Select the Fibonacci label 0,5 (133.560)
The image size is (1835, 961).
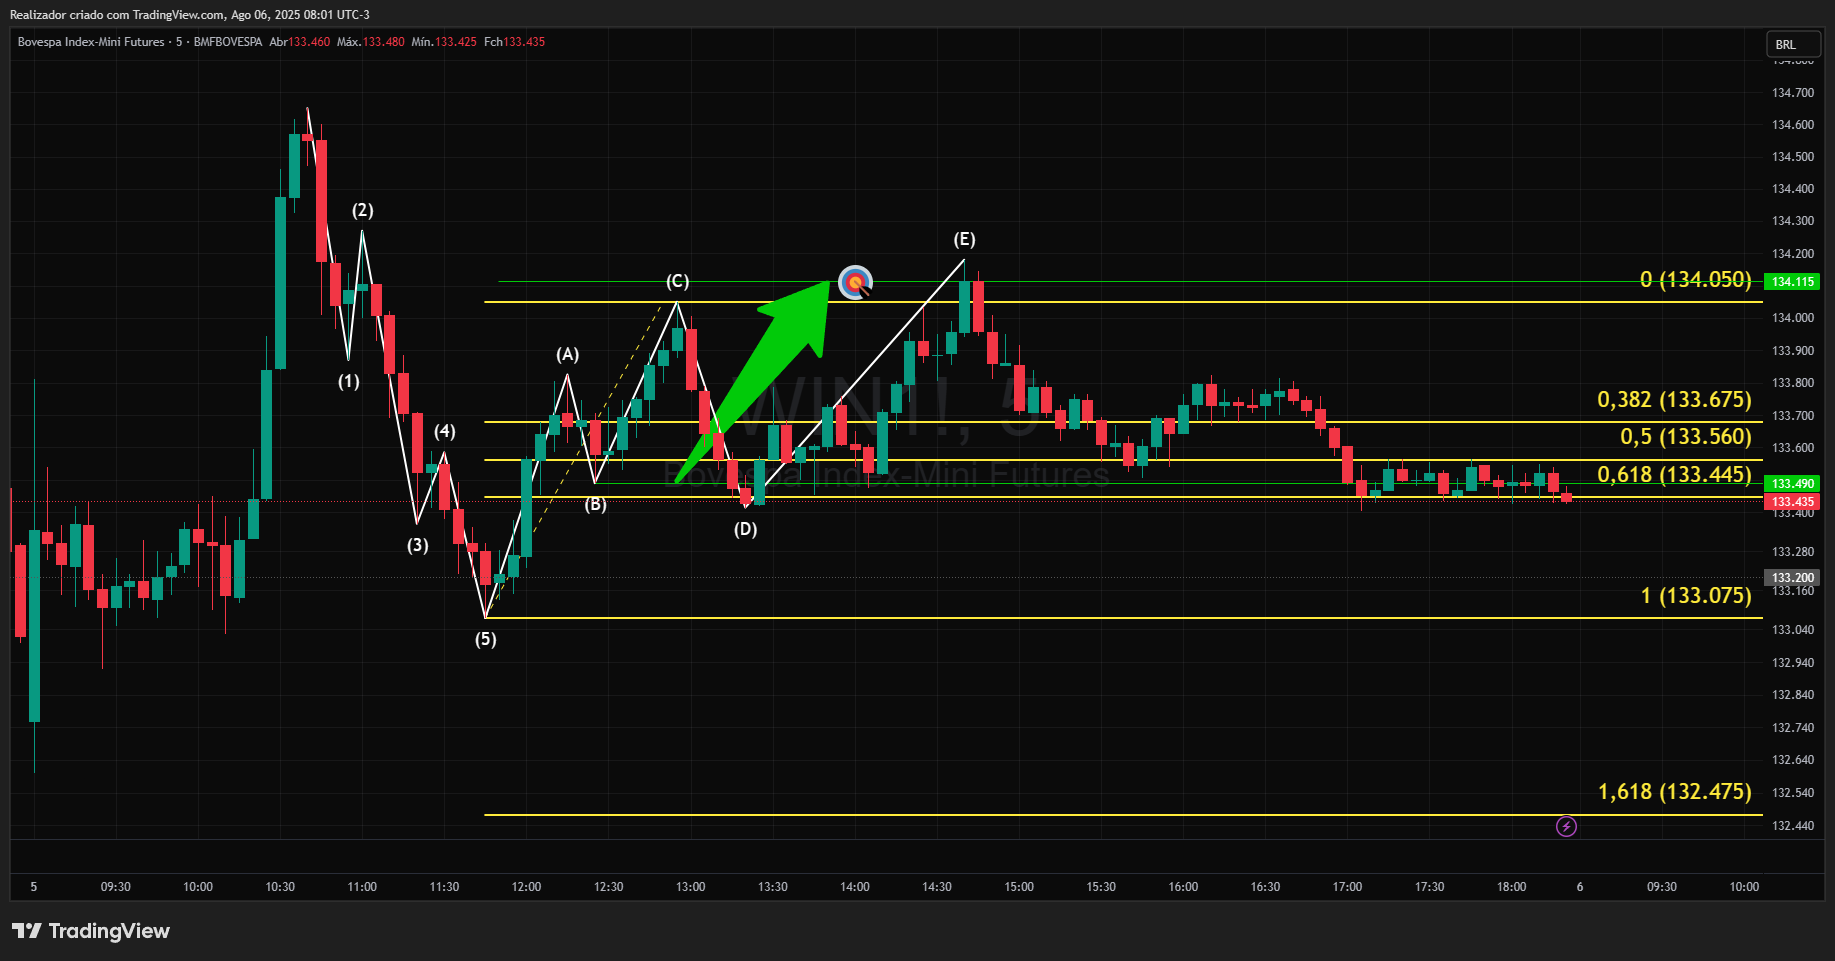[1686, 437]
